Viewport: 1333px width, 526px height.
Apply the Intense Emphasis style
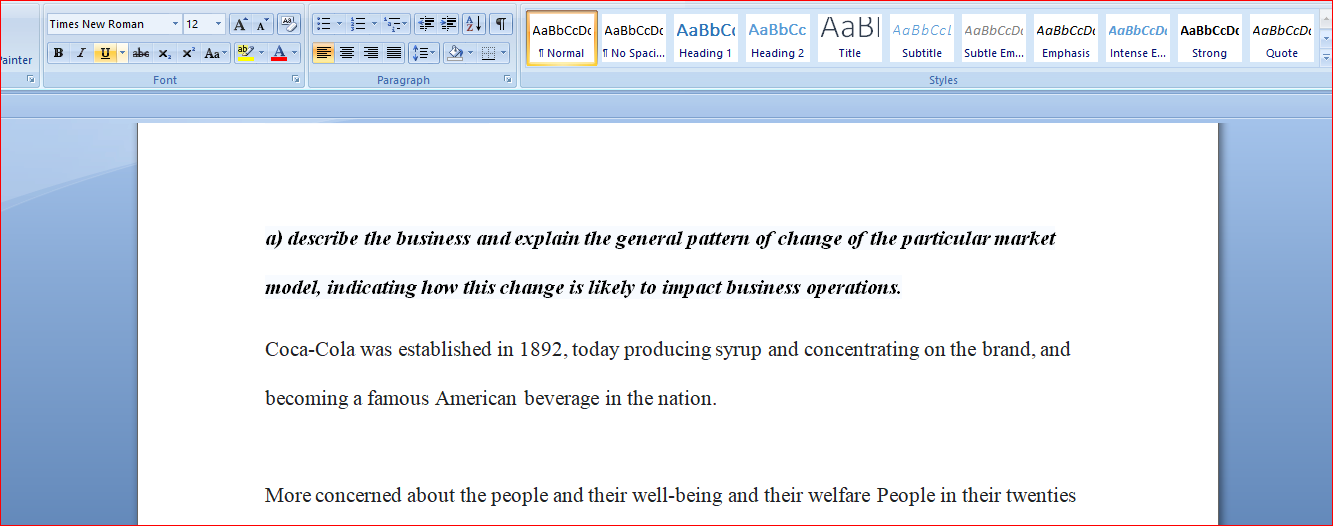click(x=1138, y=38)
